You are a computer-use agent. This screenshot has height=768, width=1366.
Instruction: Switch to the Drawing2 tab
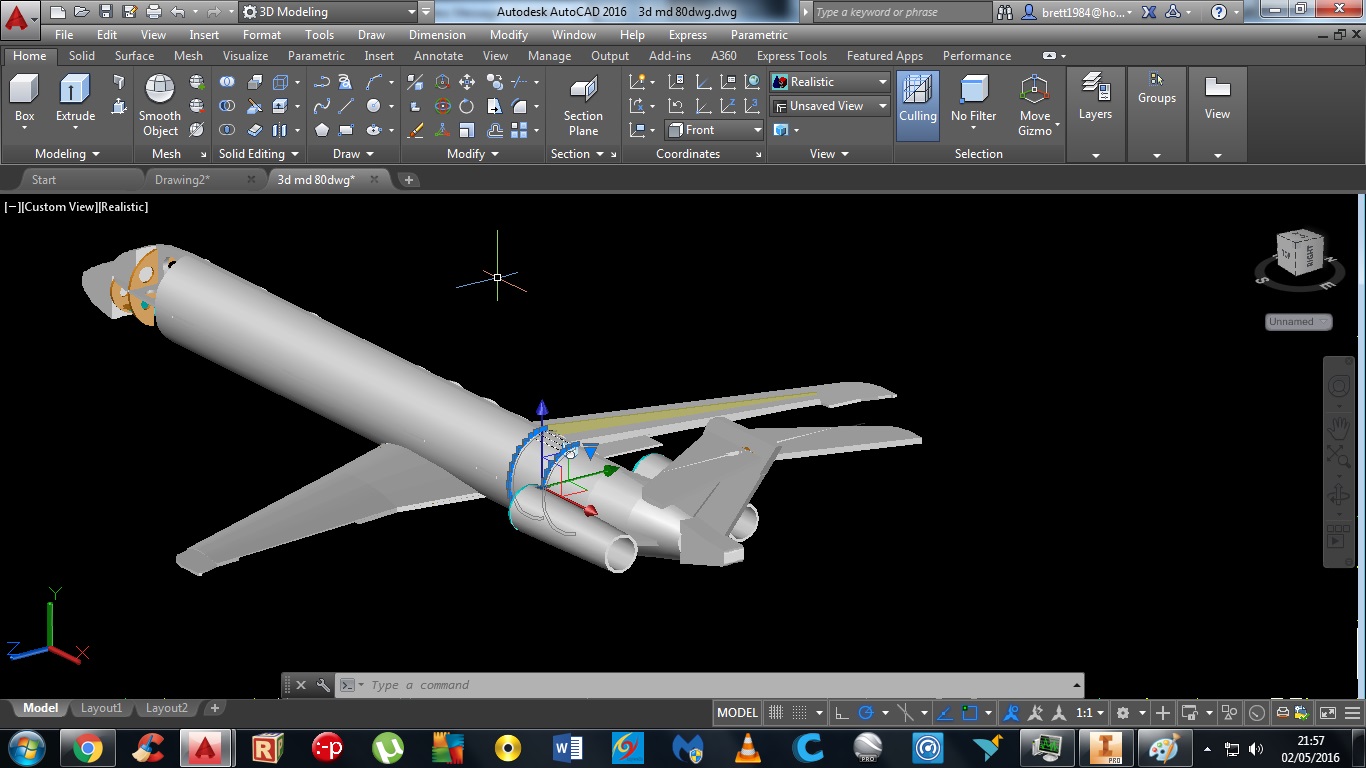(x=183, y=180)
